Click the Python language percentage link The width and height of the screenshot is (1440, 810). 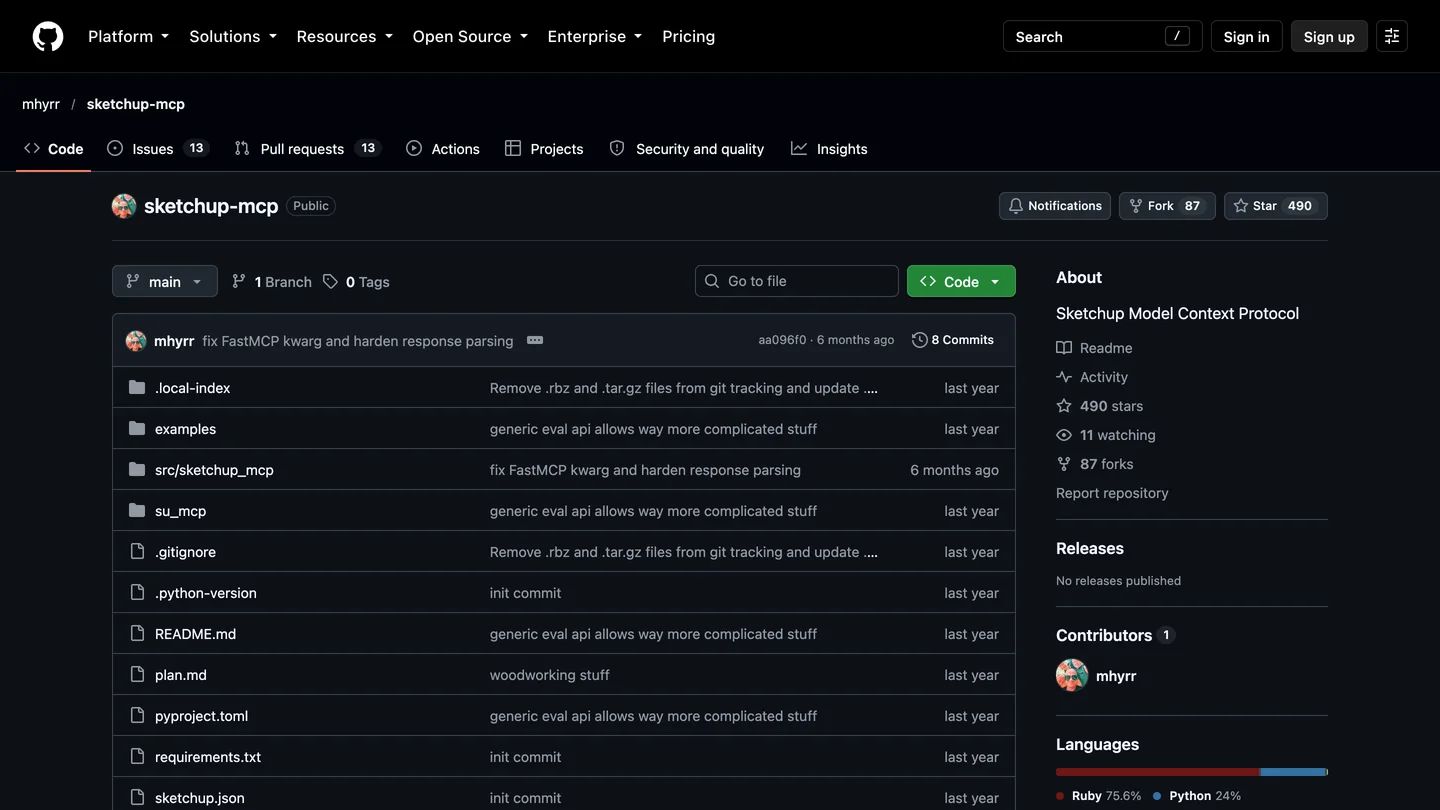point(1197,796)
